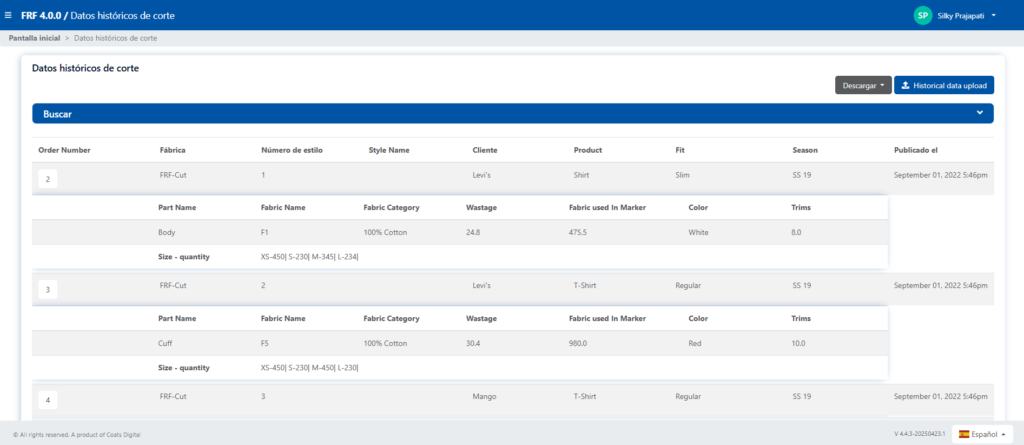Click the Season column header
1024x445 pixels.
point(805,150)
